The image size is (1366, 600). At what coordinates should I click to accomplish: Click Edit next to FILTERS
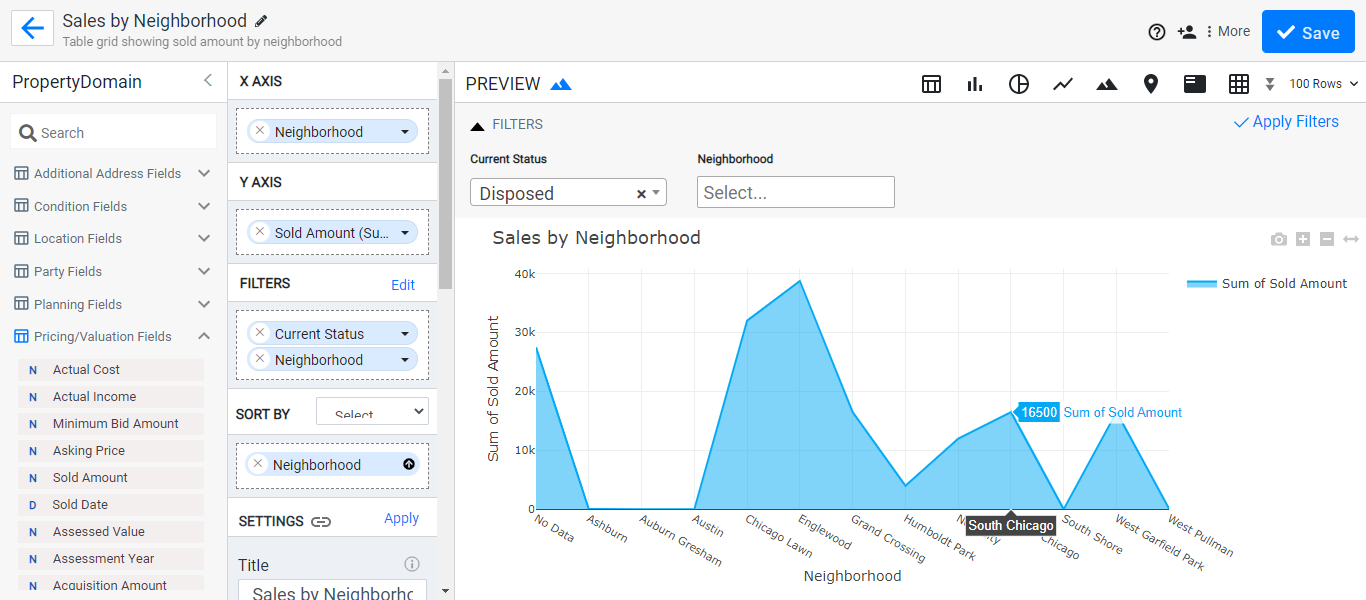(403, 285)
